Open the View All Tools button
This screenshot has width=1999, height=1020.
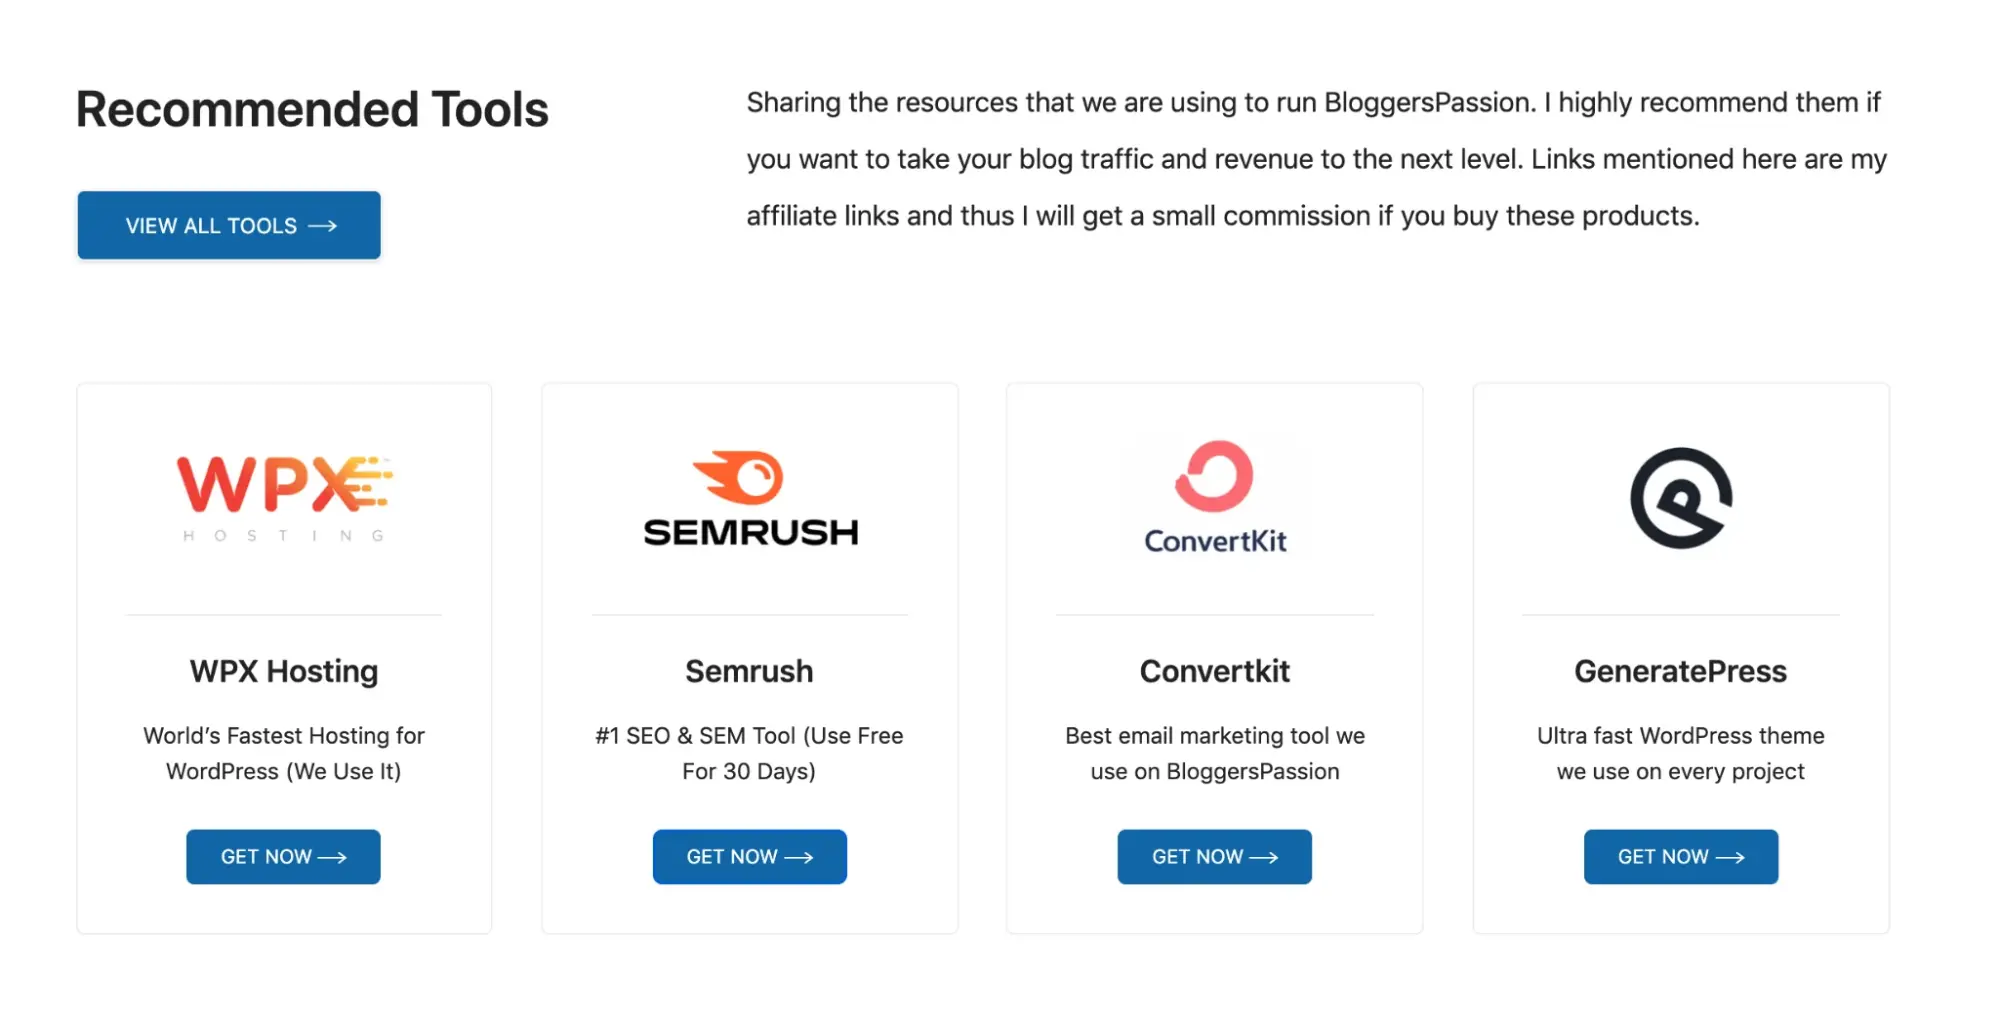click(229, 225)
